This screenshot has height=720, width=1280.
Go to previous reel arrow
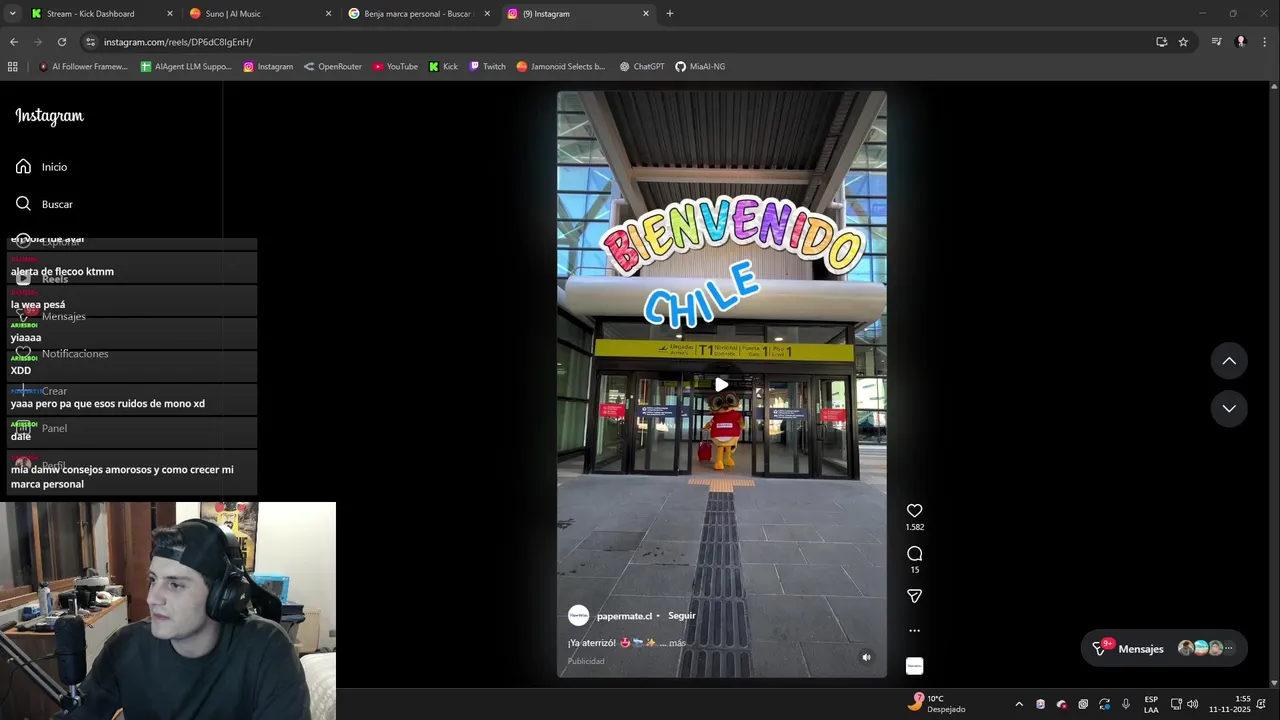tap(1229, 361)
